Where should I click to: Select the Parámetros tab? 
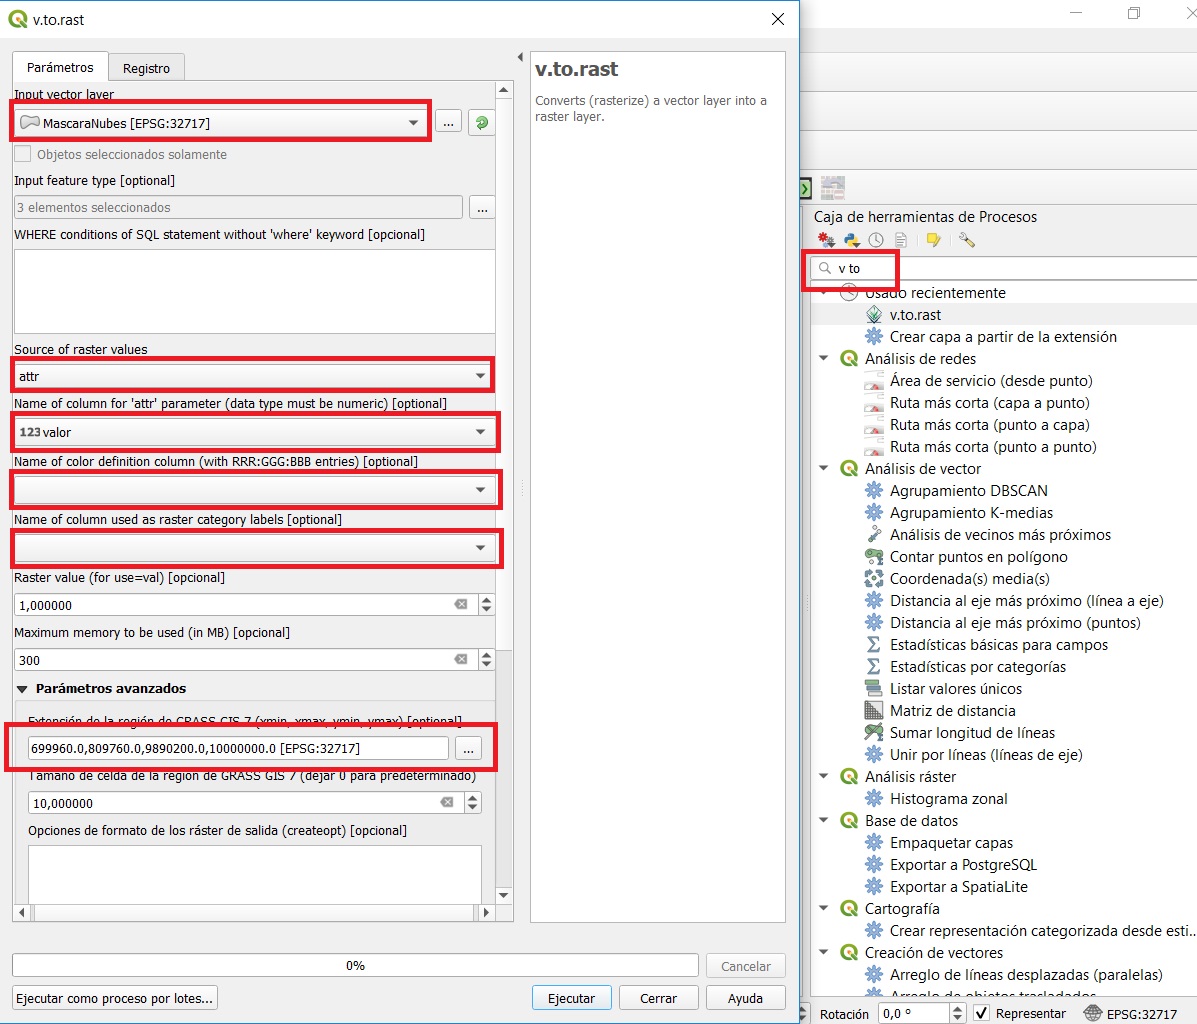[x=60, y=67]
